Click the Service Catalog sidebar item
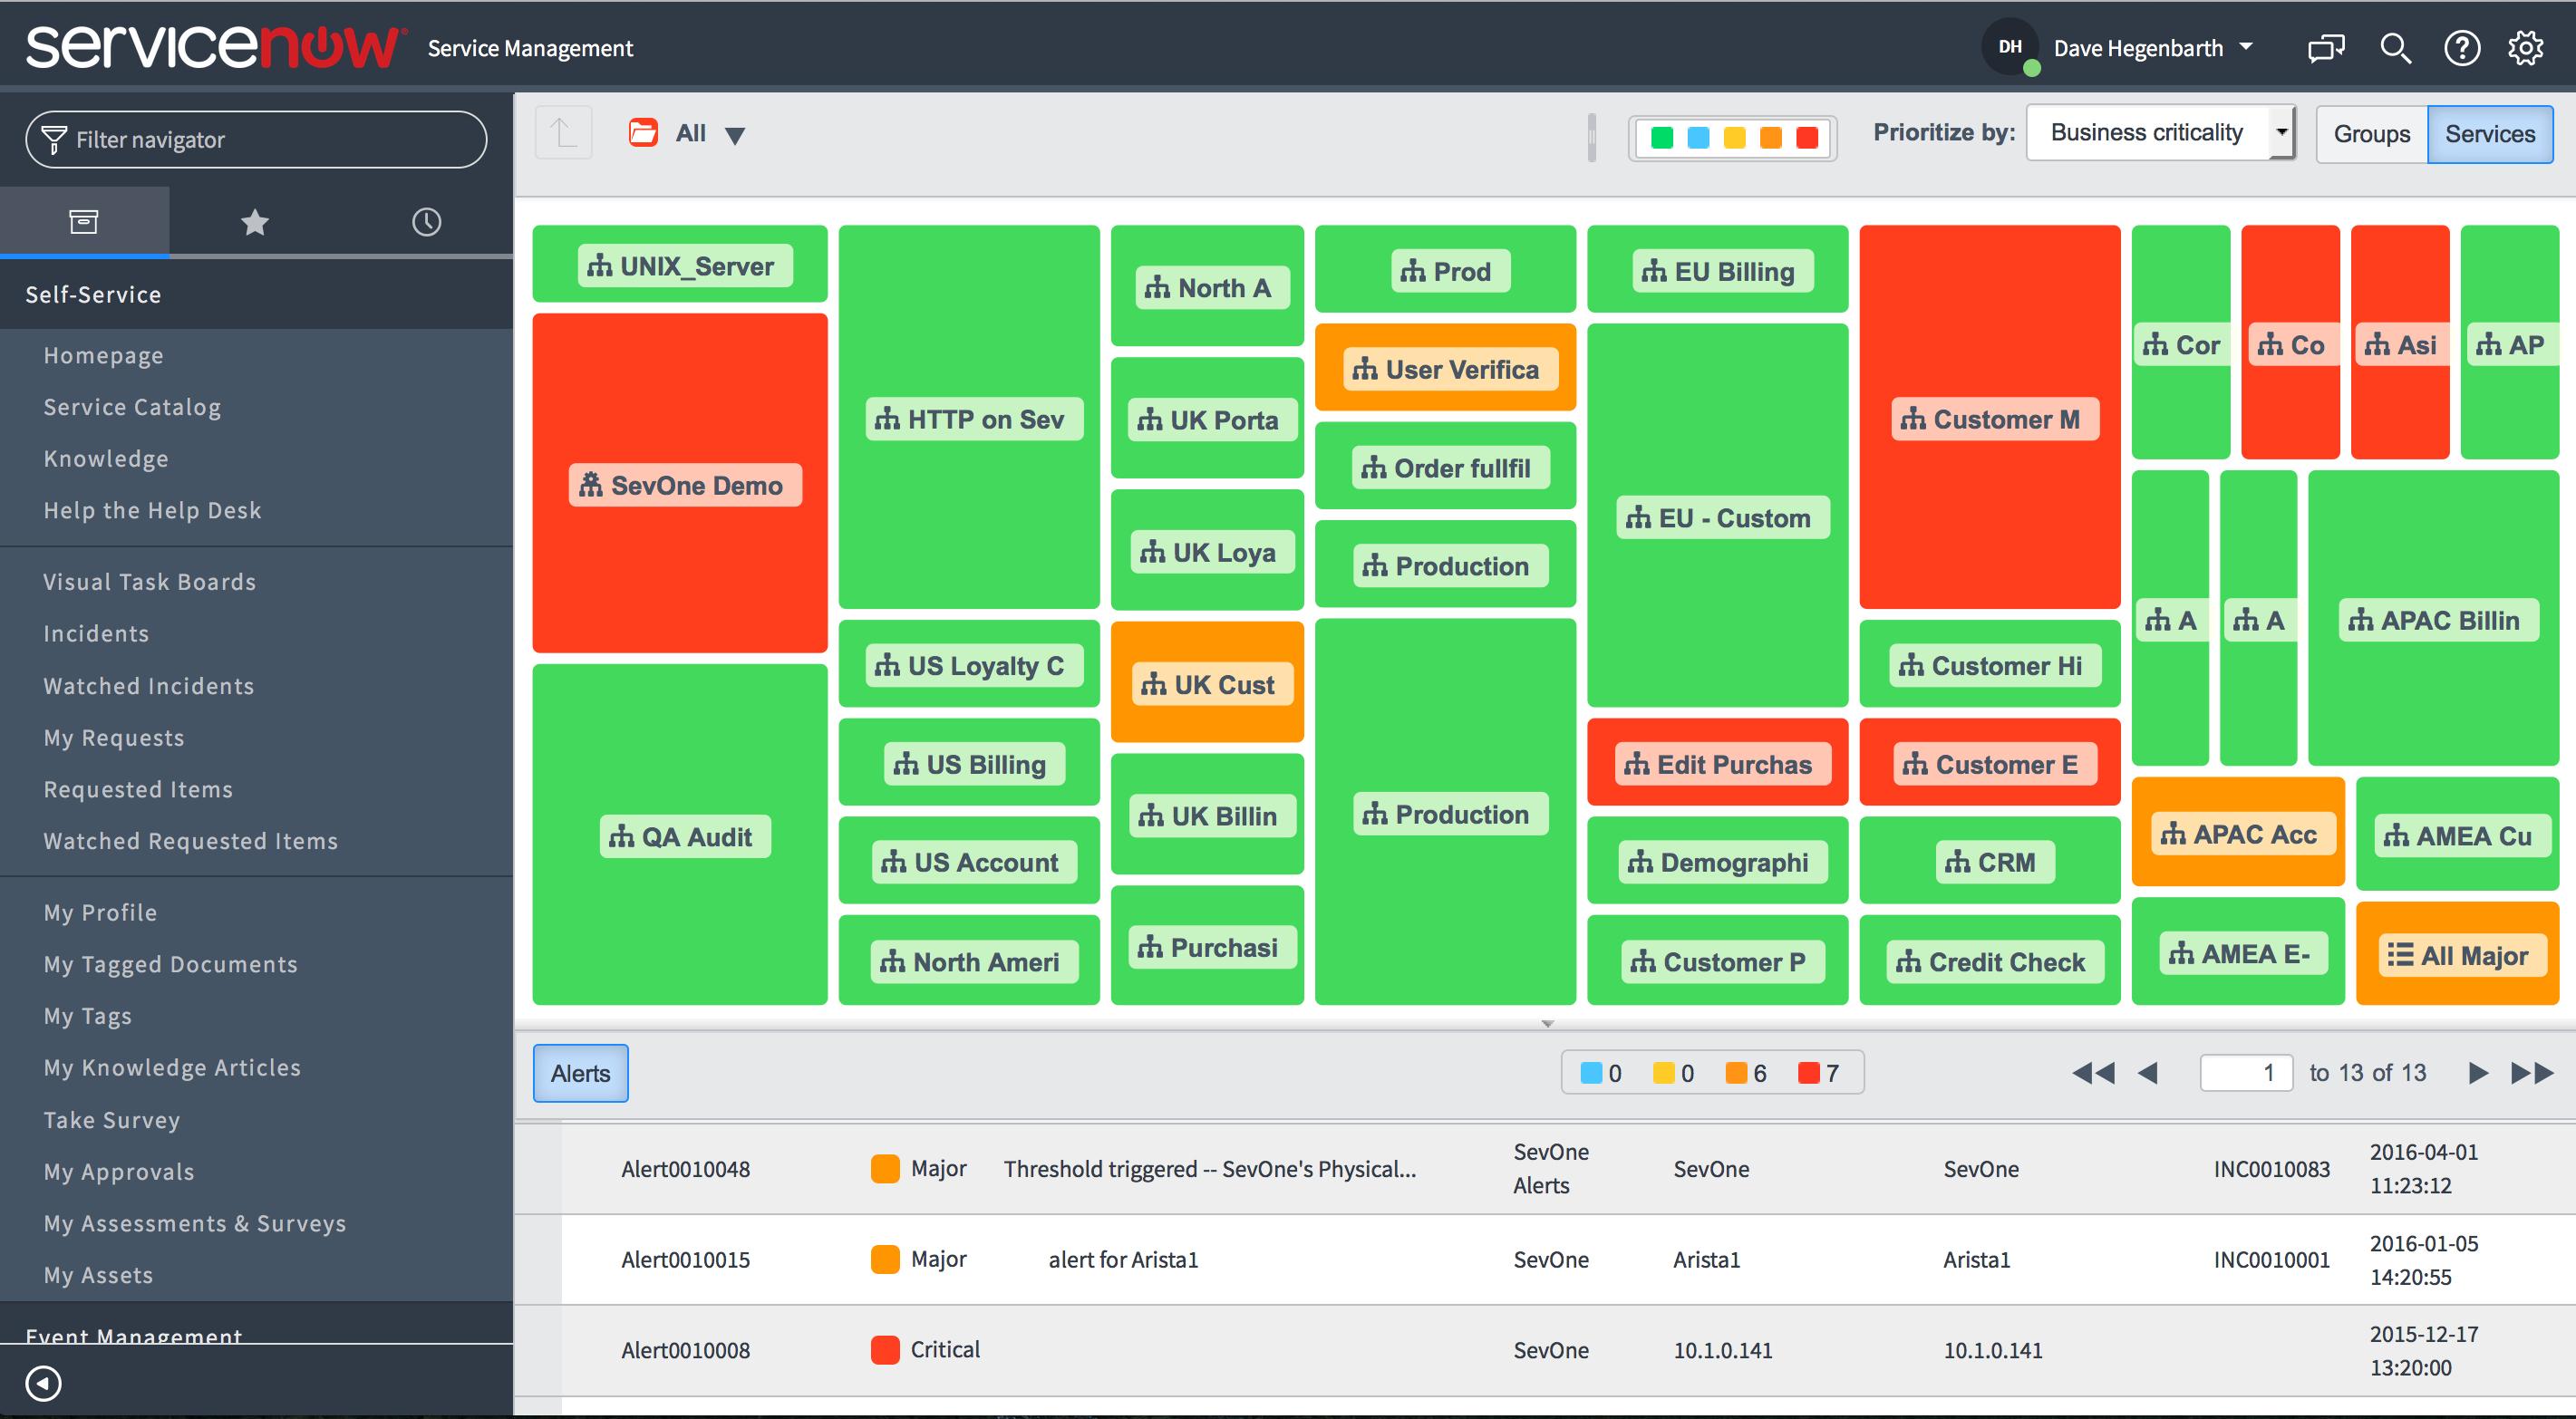Image resolution: width=2576 pixels, height=1419 pixels. [132, 406]
